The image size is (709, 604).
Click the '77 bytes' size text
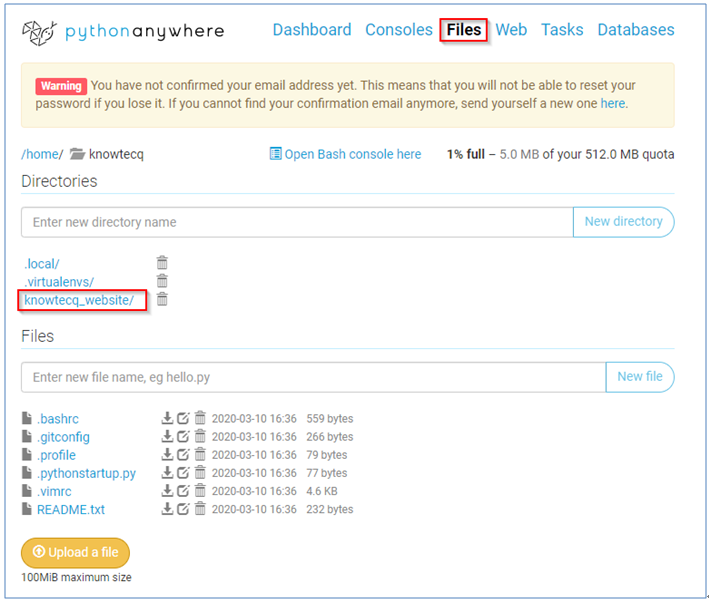(x=326, y=473)
